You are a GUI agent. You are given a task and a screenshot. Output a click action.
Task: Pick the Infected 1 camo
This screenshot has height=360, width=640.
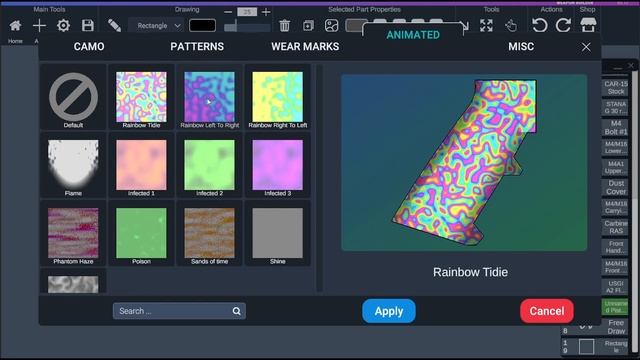tap(141, 165)
